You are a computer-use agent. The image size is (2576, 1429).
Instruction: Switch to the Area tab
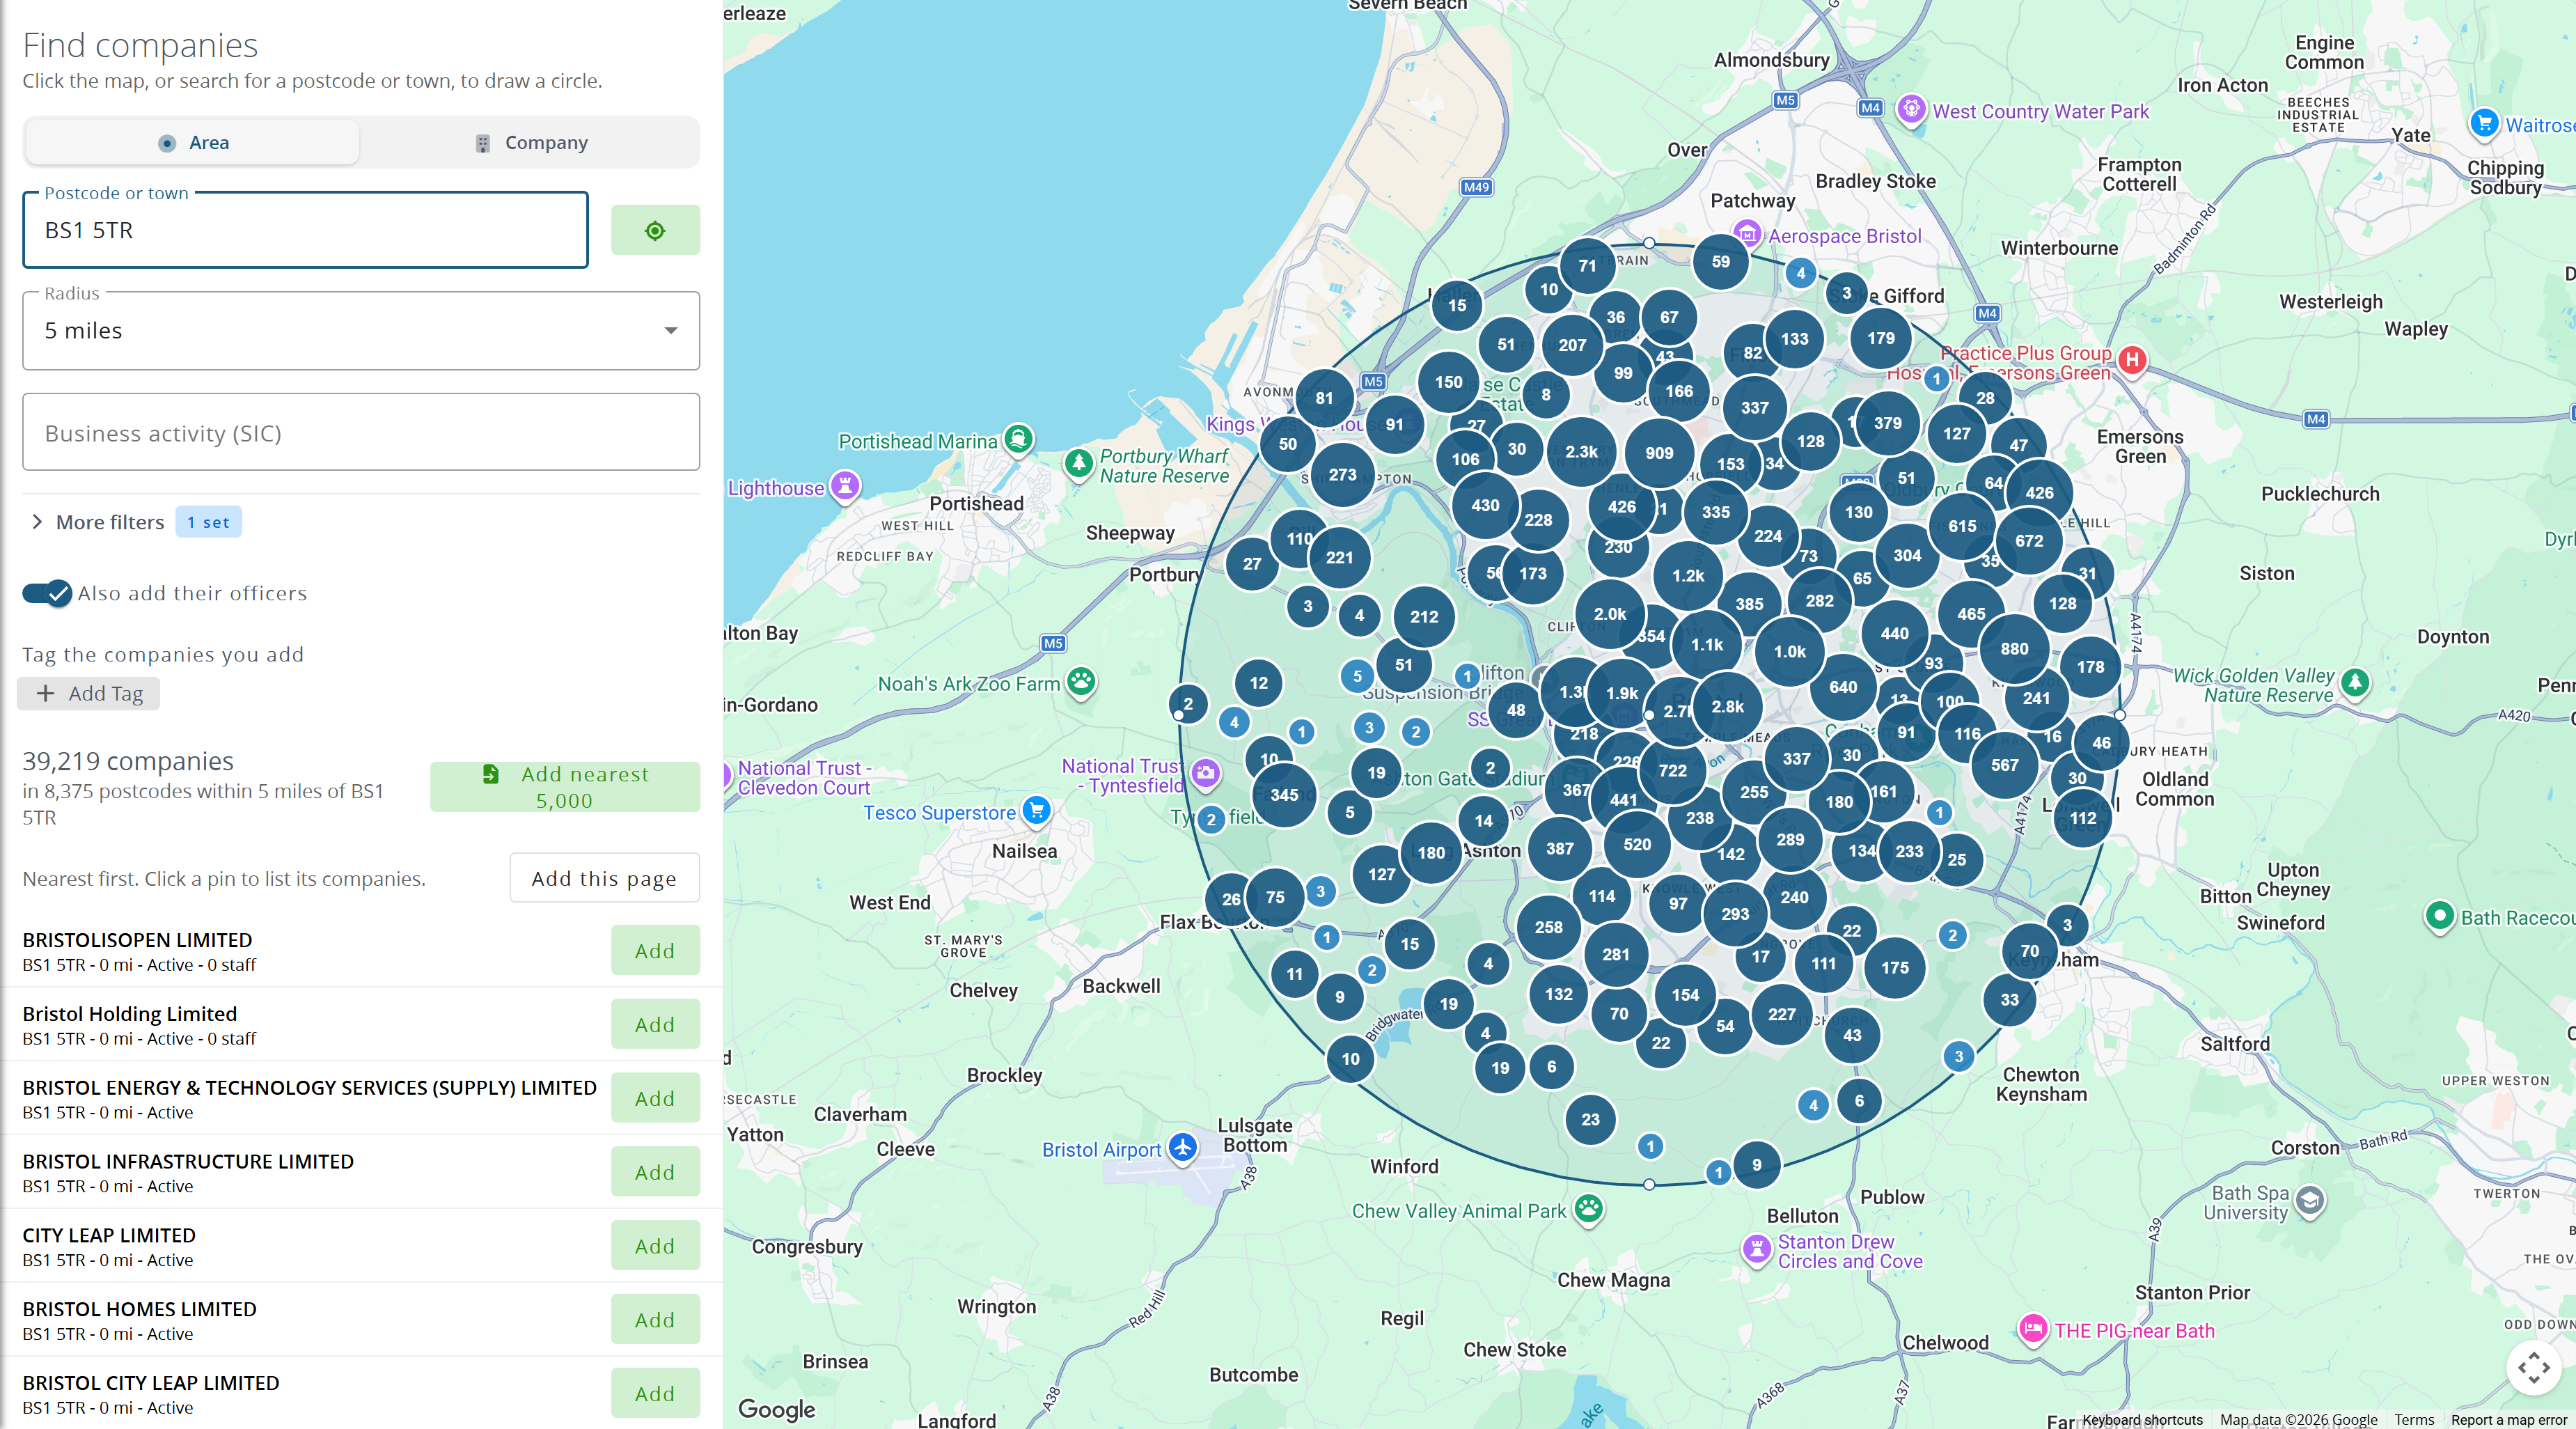tap(193, 143)
